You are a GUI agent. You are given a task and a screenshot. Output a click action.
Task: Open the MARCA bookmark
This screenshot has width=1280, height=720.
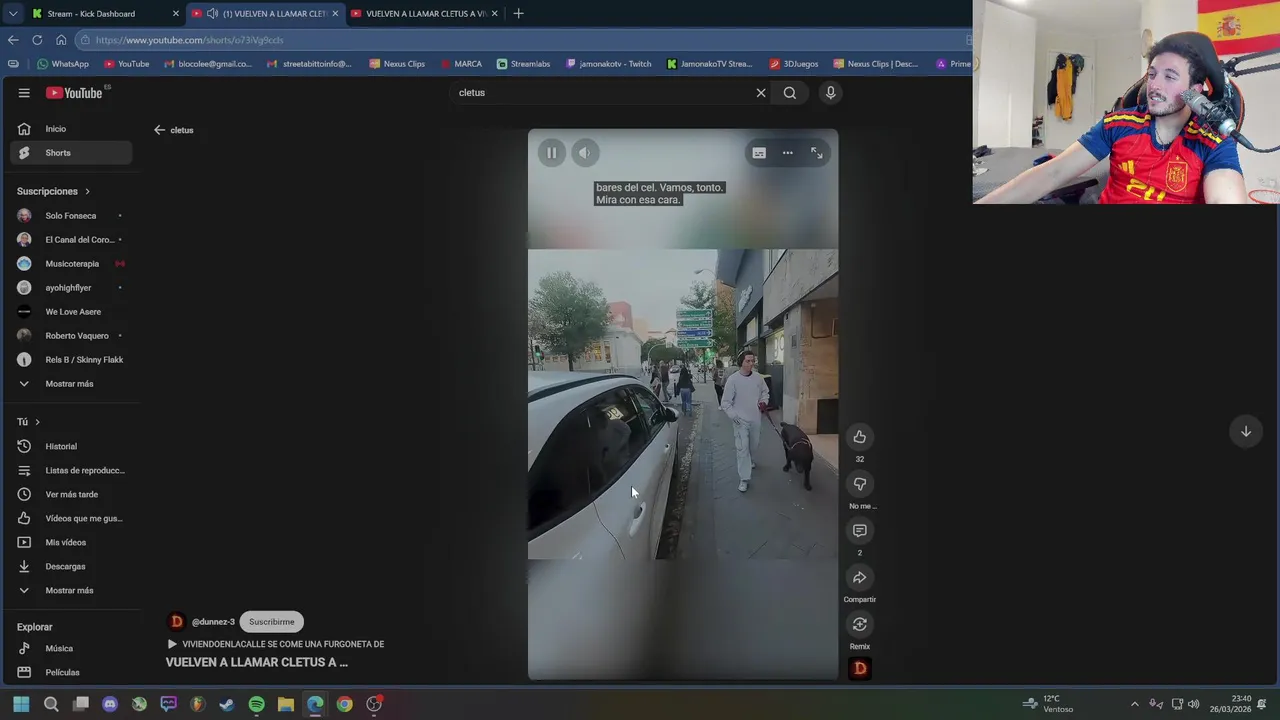click(461, 64)
